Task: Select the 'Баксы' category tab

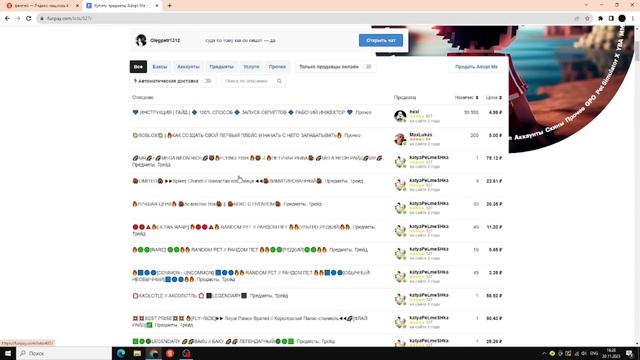Action: point(160,67)
